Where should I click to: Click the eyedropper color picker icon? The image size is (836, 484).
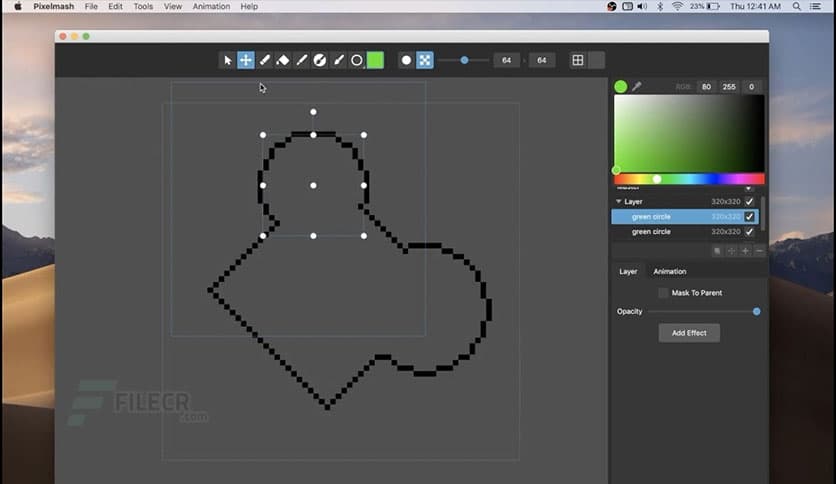pos(636,87)
